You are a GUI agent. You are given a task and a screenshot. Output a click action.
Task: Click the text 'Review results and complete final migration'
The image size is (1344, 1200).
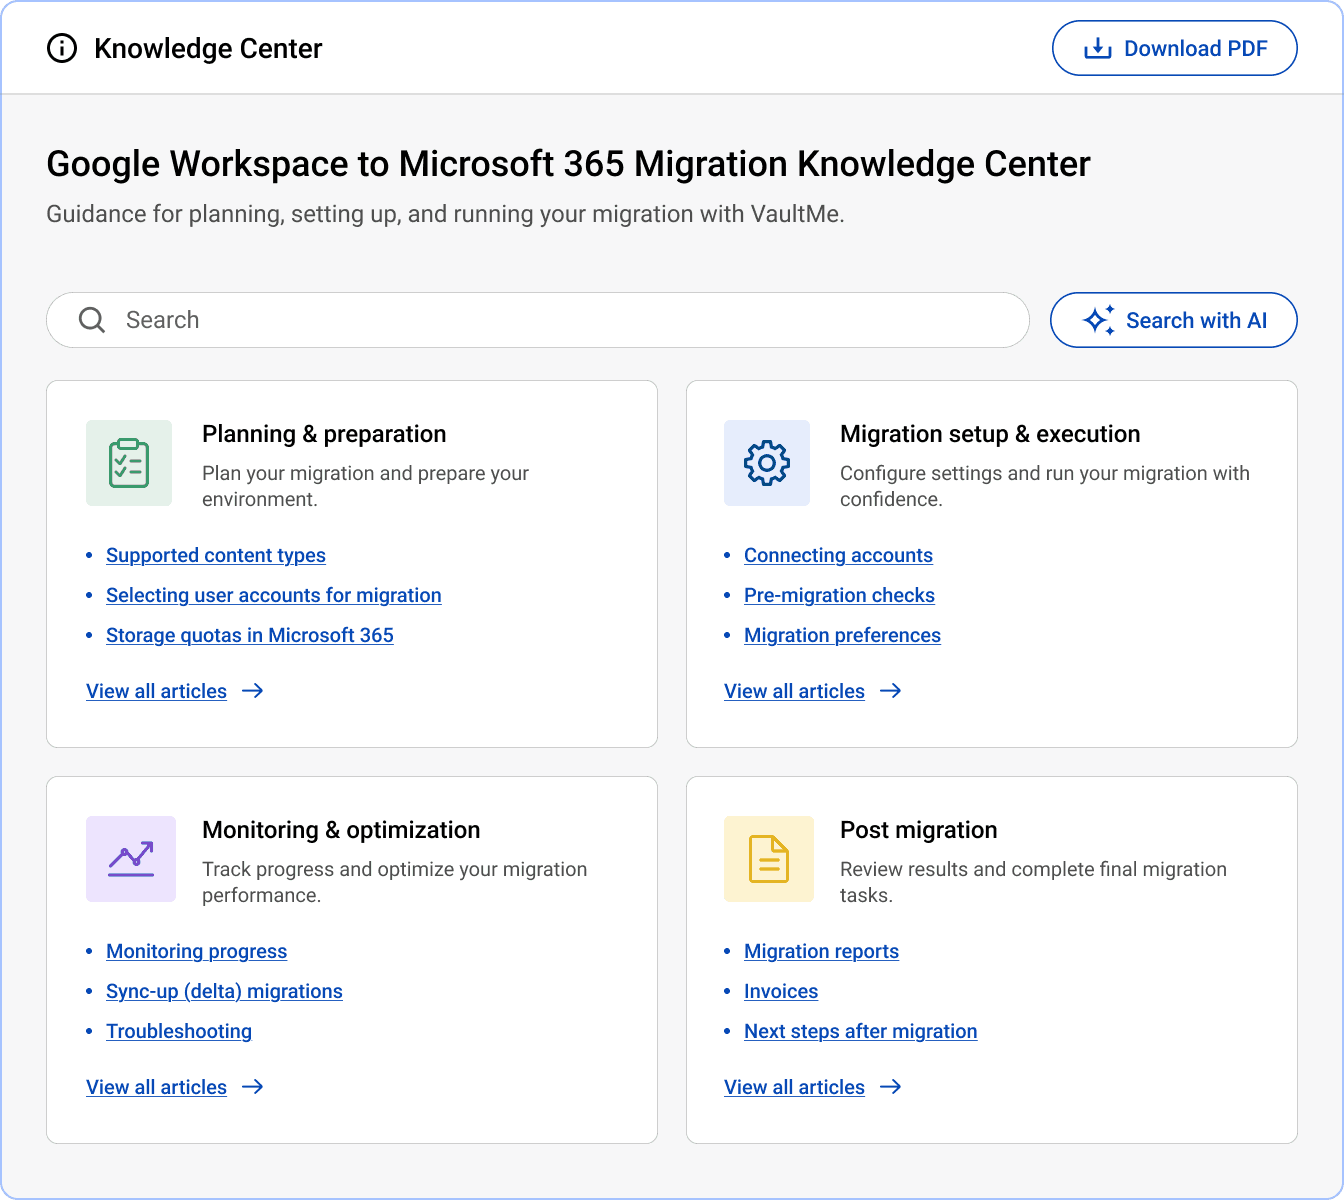(1033, 882)
